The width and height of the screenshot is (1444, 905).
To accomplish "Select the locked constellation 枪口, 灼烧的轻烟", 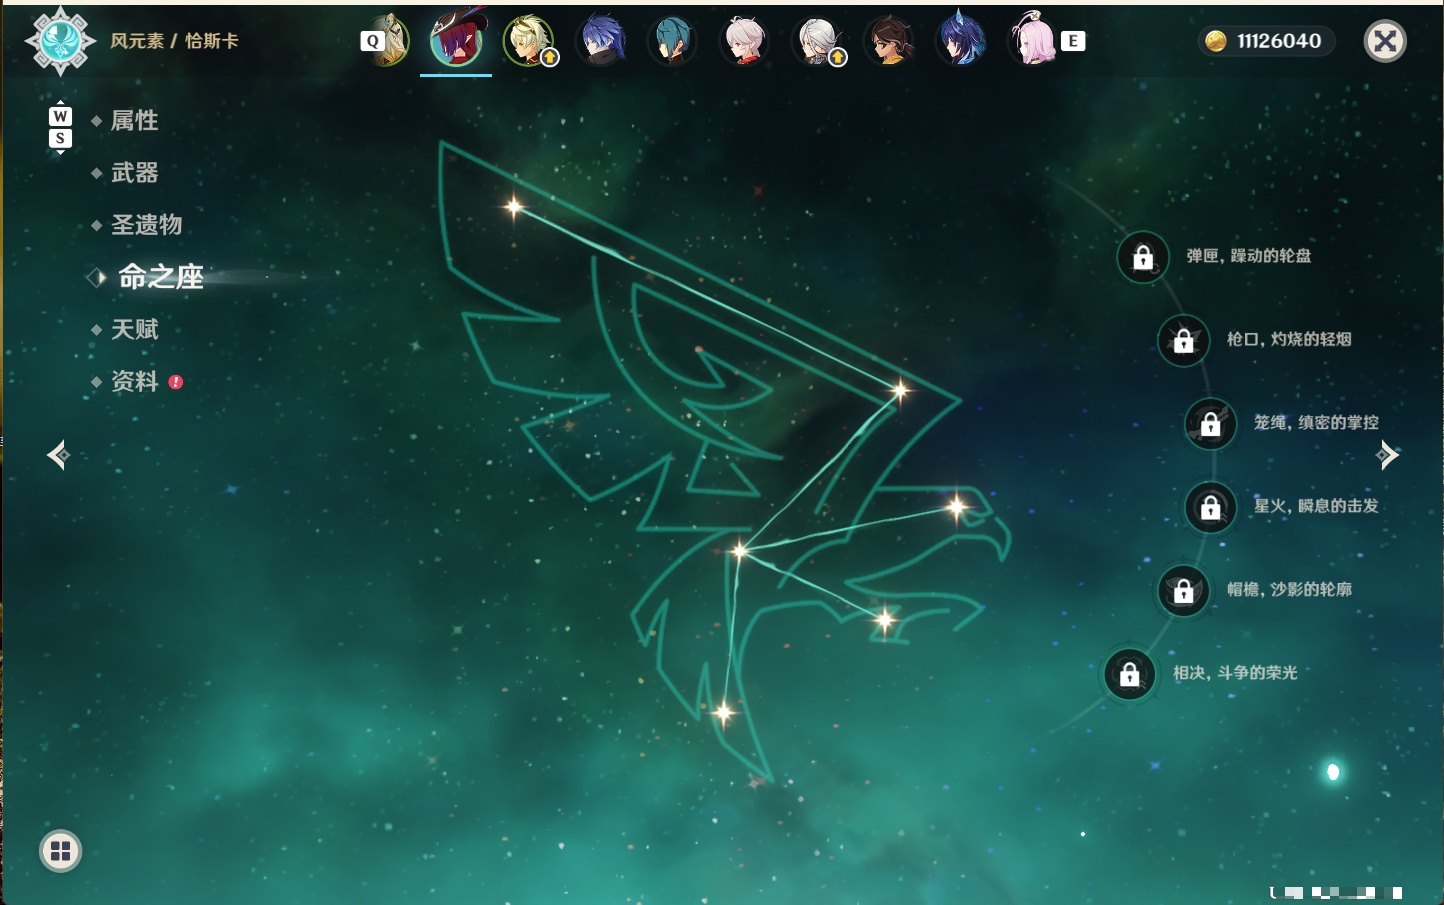I will click(x=1183, y=341).
